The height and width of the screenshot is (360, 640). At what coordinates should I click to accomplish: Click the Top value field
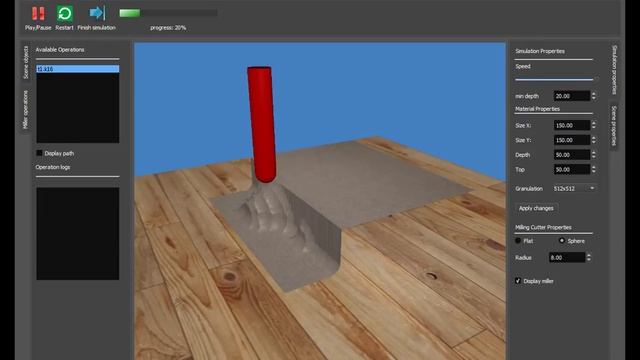[x=571, y=169]
